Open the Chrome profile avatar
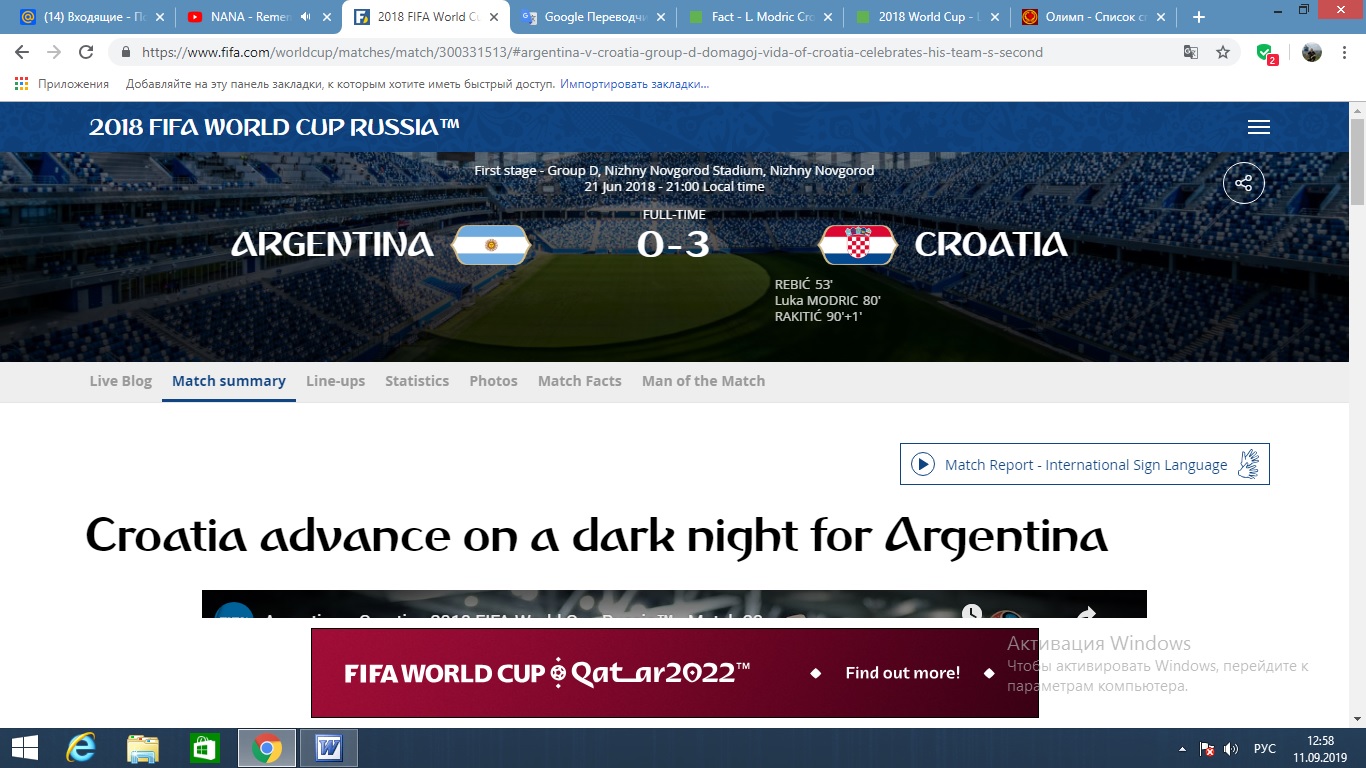Viewport: 1366px width, 768px height. tap(1312, 52)
